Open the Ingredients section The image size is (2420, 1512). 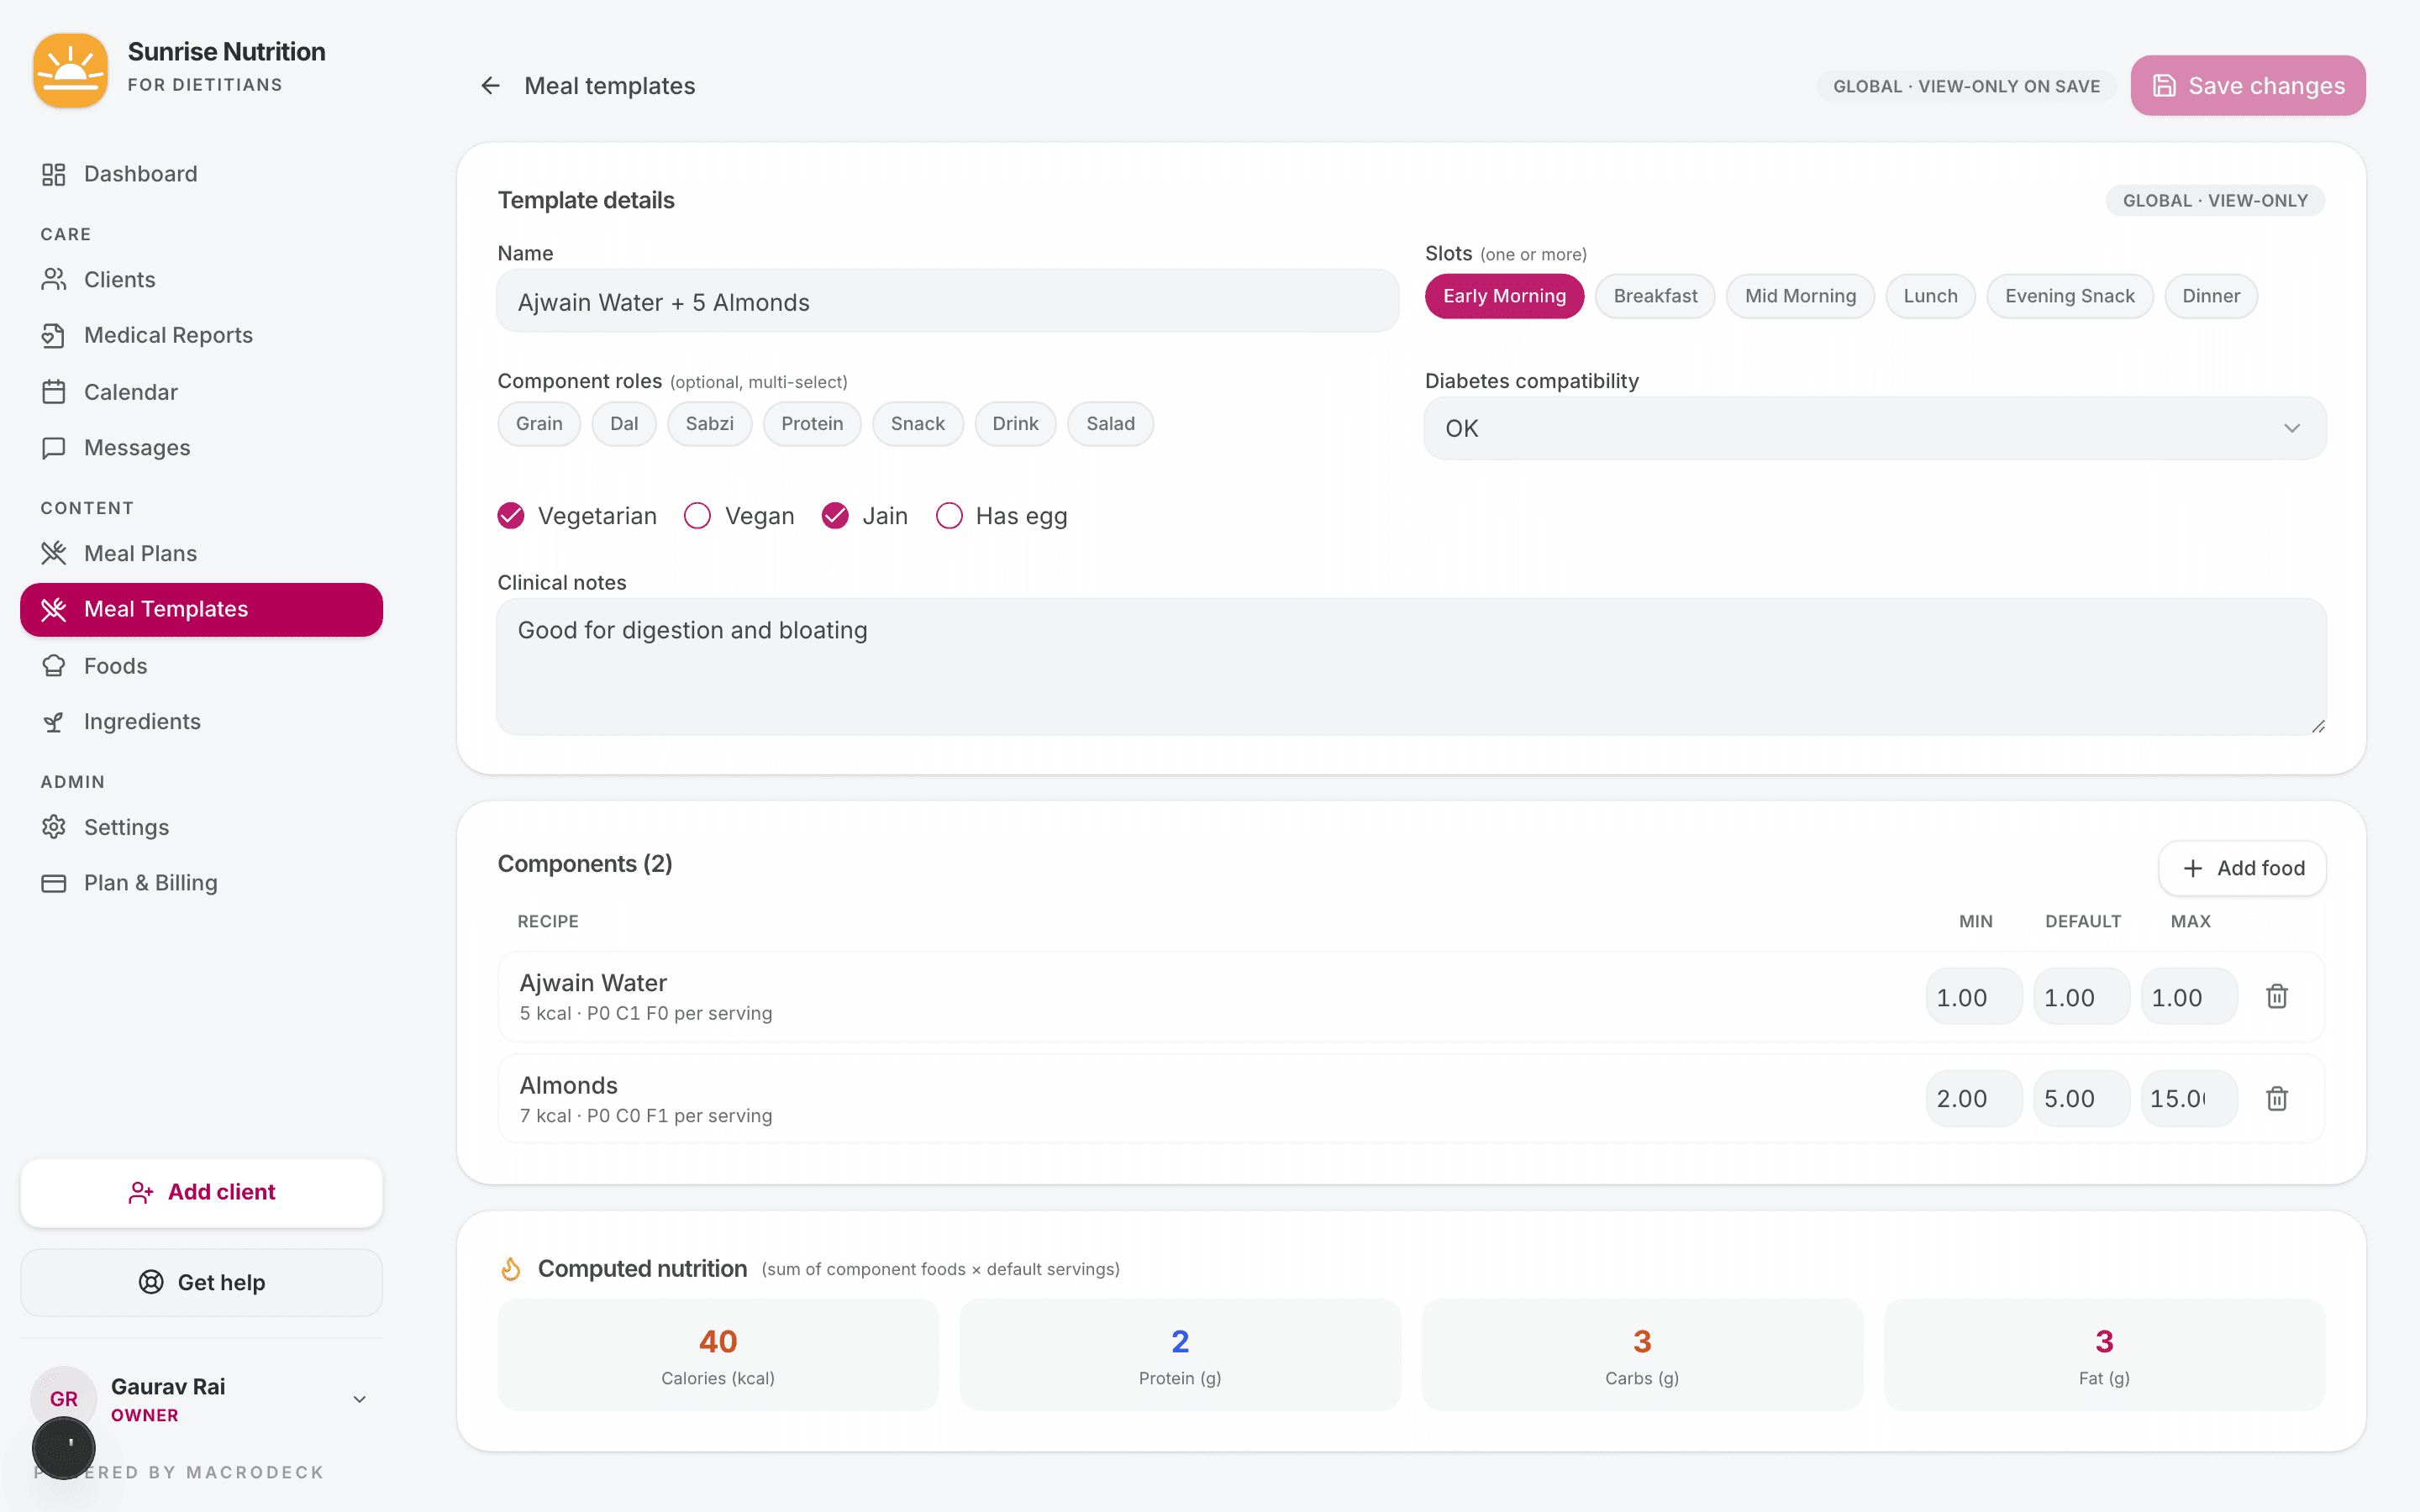point(142,721)
